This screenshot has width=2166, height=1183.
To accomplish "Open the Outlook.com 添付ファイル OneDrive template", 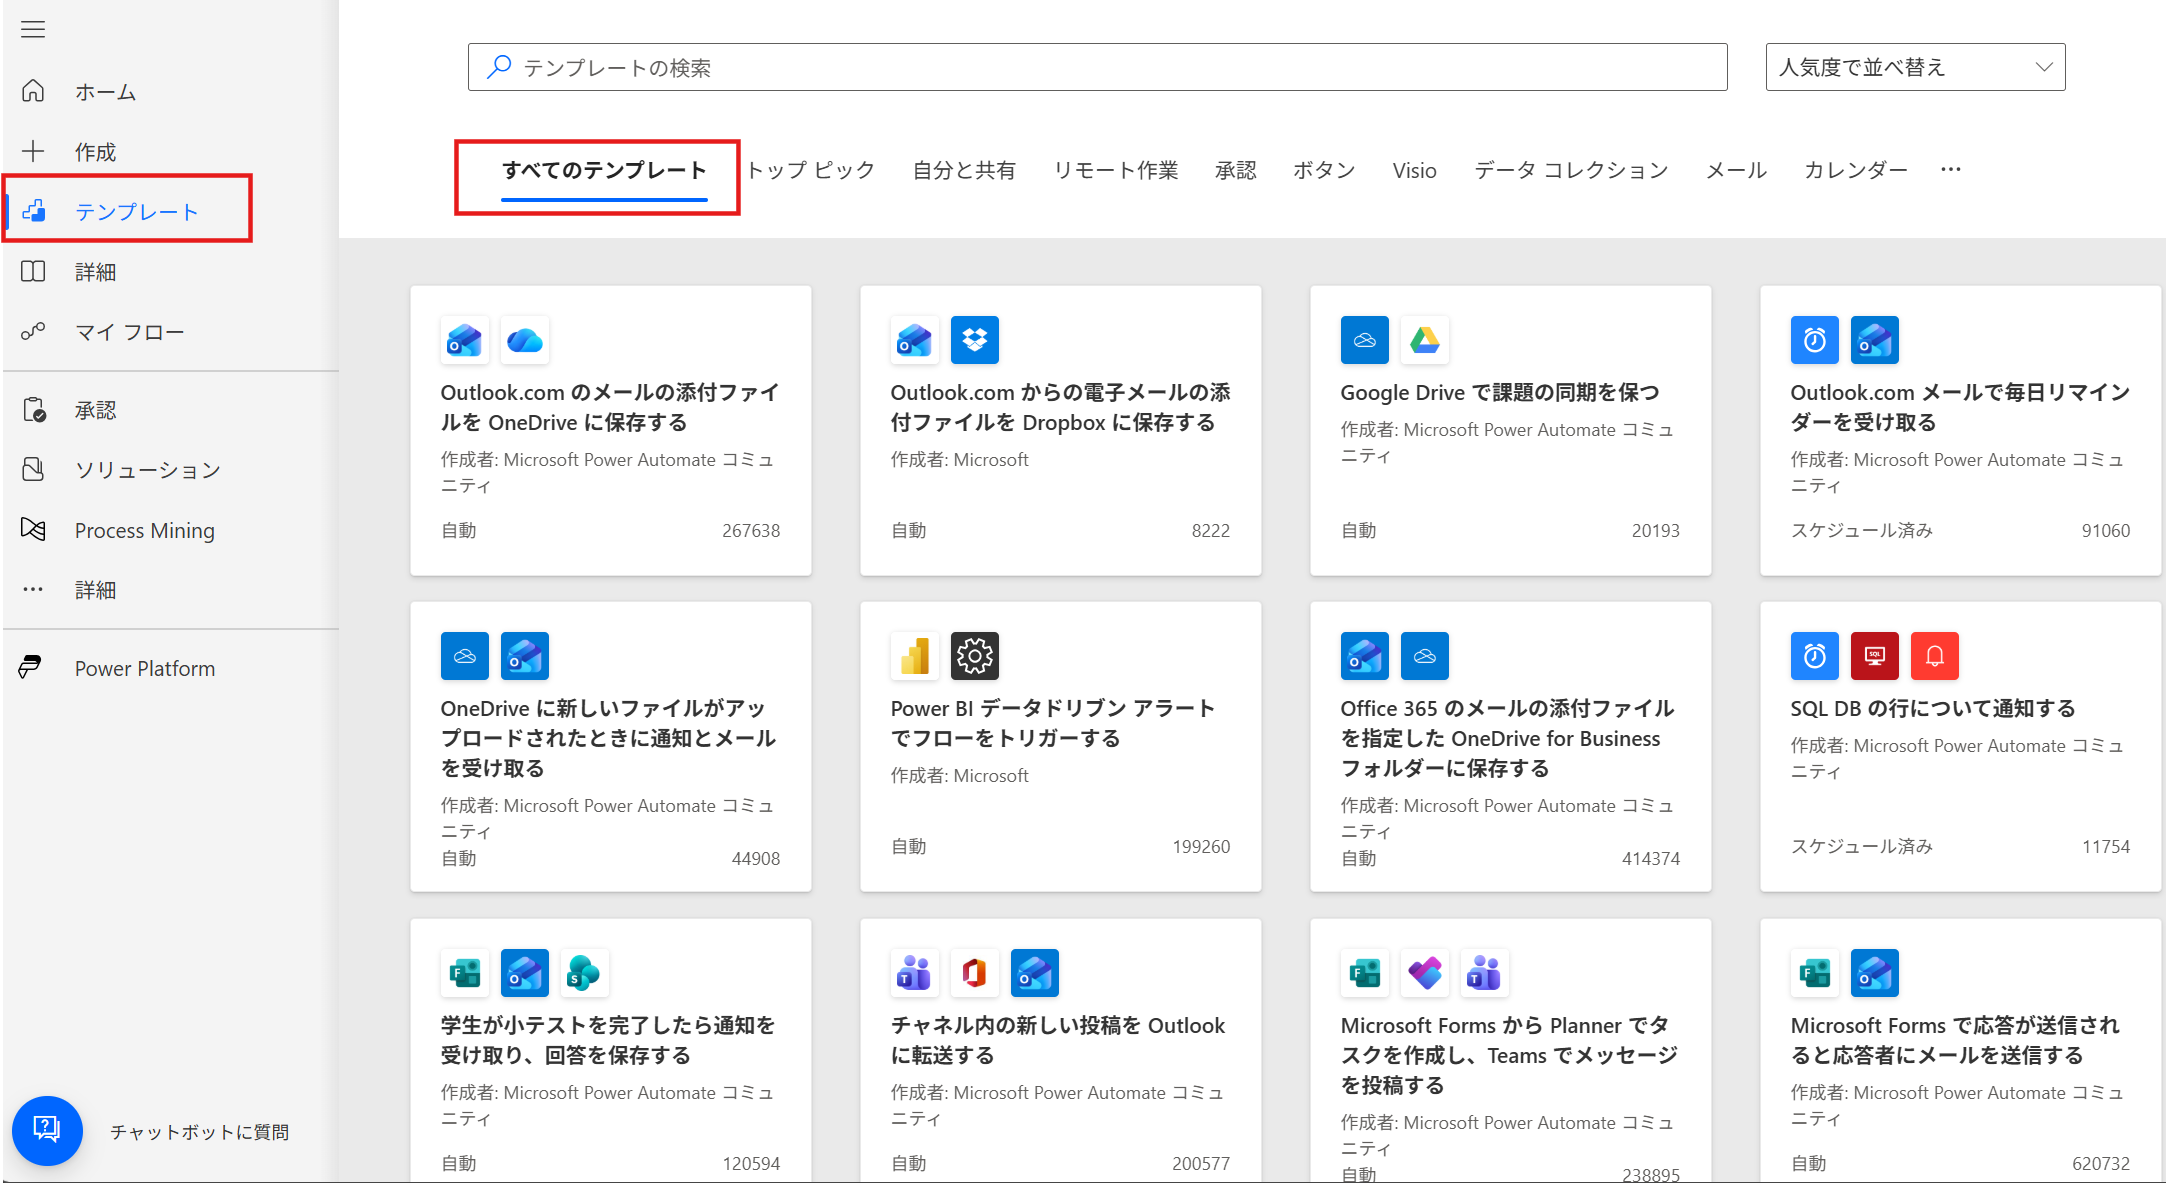I will click(x=610, y=408).
